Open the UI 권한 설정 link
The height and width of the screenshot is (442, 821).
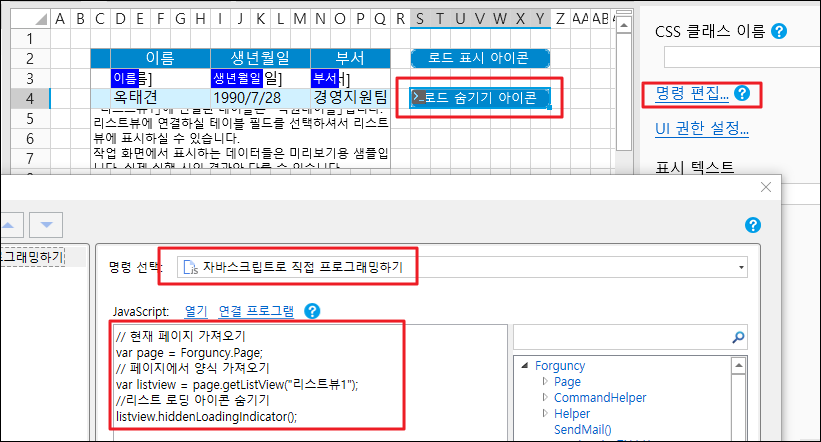point(702,128)
